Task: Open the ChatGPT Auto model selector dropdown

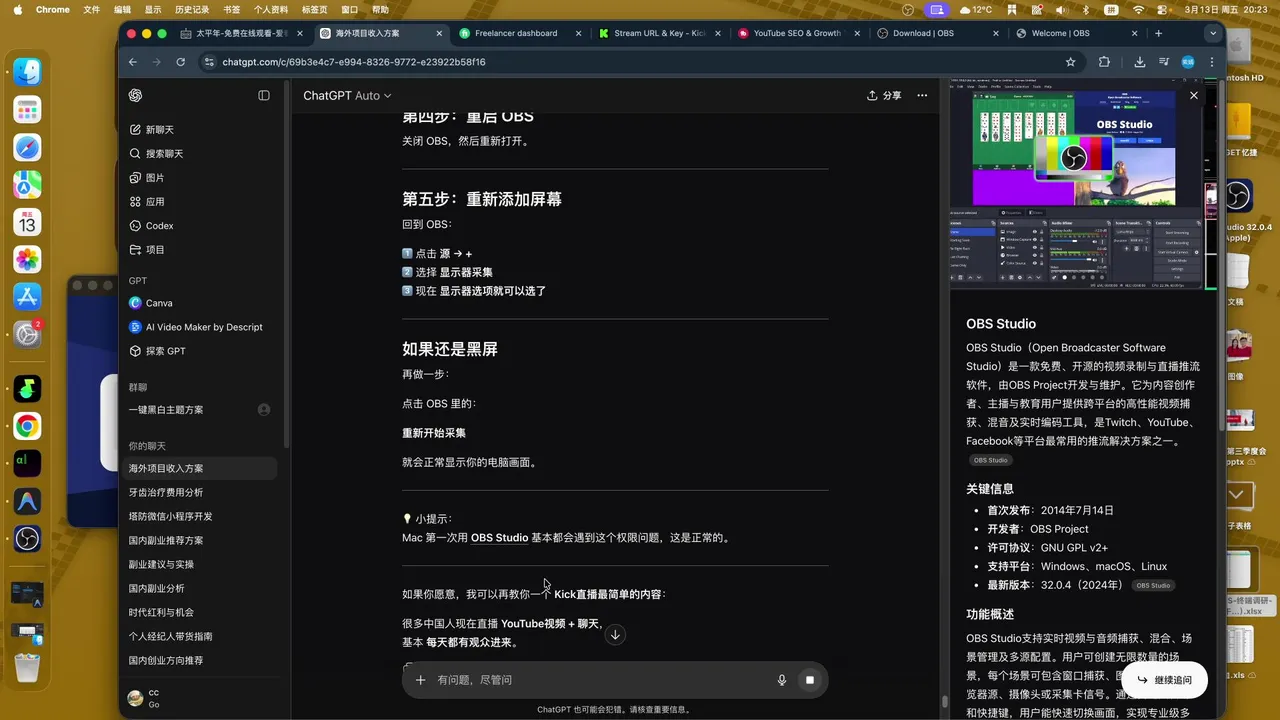Action: coord(348,96)
